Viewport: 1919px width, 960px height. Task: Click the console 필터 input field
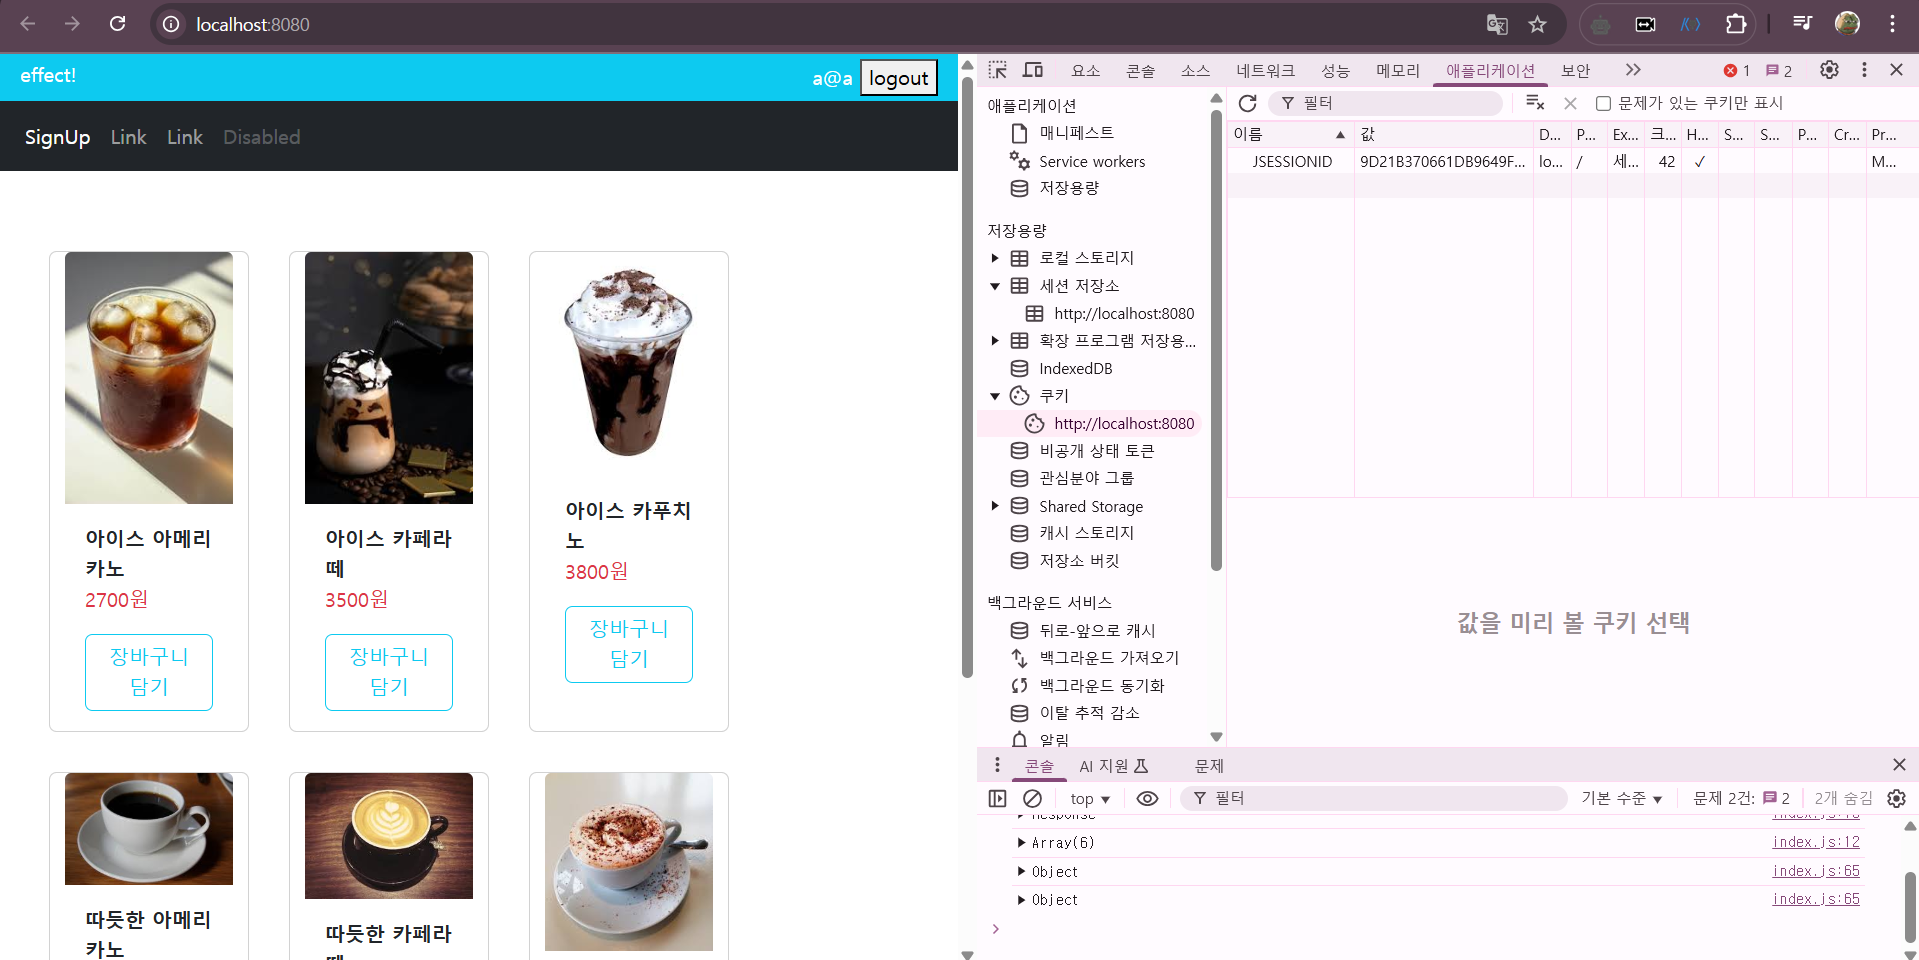coord(1374,798)
